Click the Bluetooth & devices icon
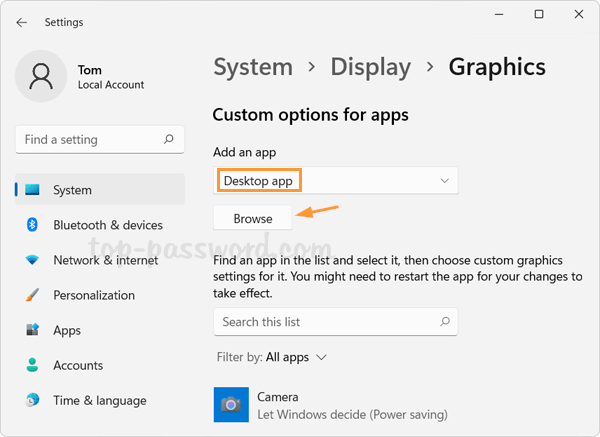 pos(32,225)
